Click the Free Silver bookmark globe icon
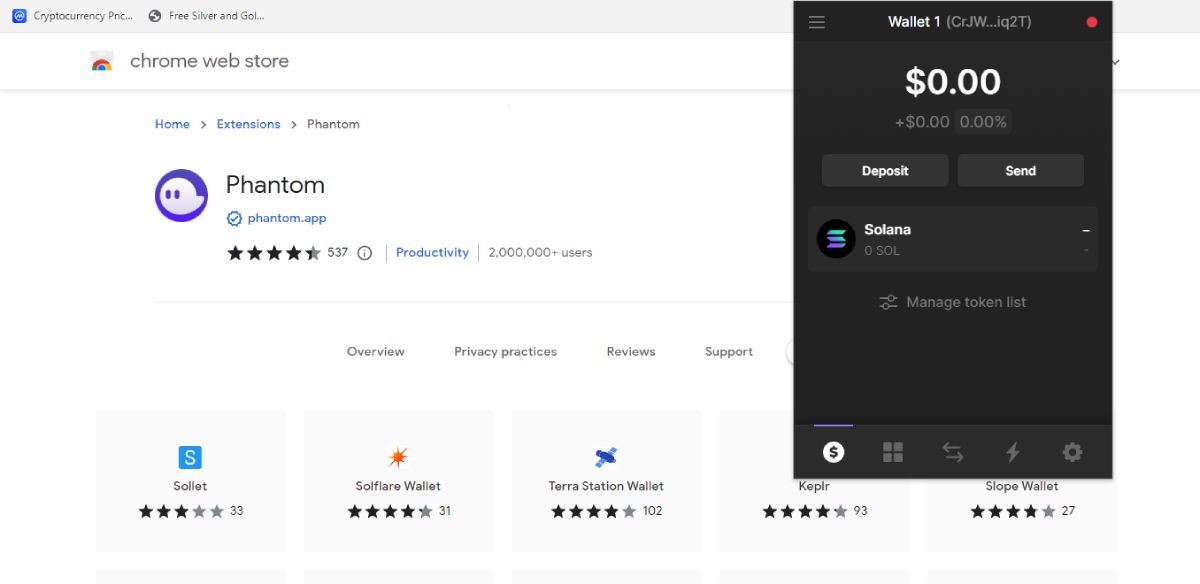1200x584 pixels. click(154, 16)
